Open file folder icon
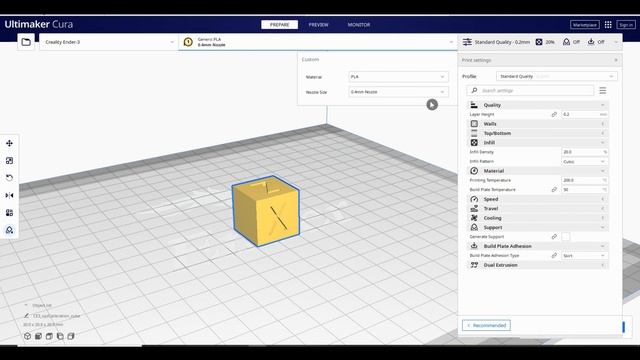This screenshot has height=360, width=640. click(x=26, y=42)
